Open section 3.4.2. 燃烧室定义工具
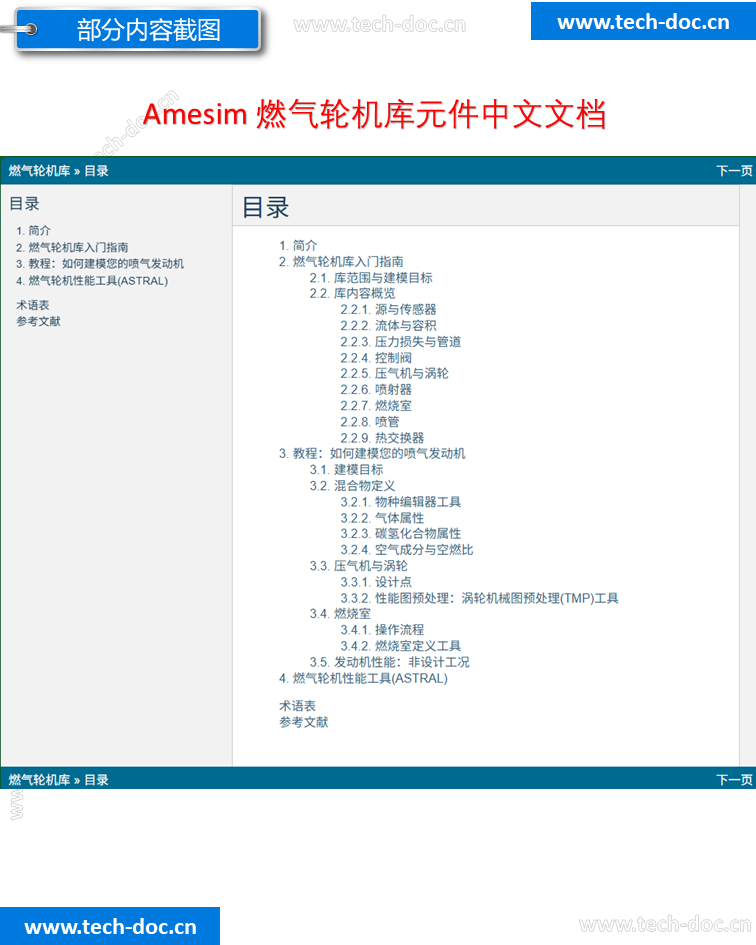The image size is (756, 945). (x=400, y=646)
